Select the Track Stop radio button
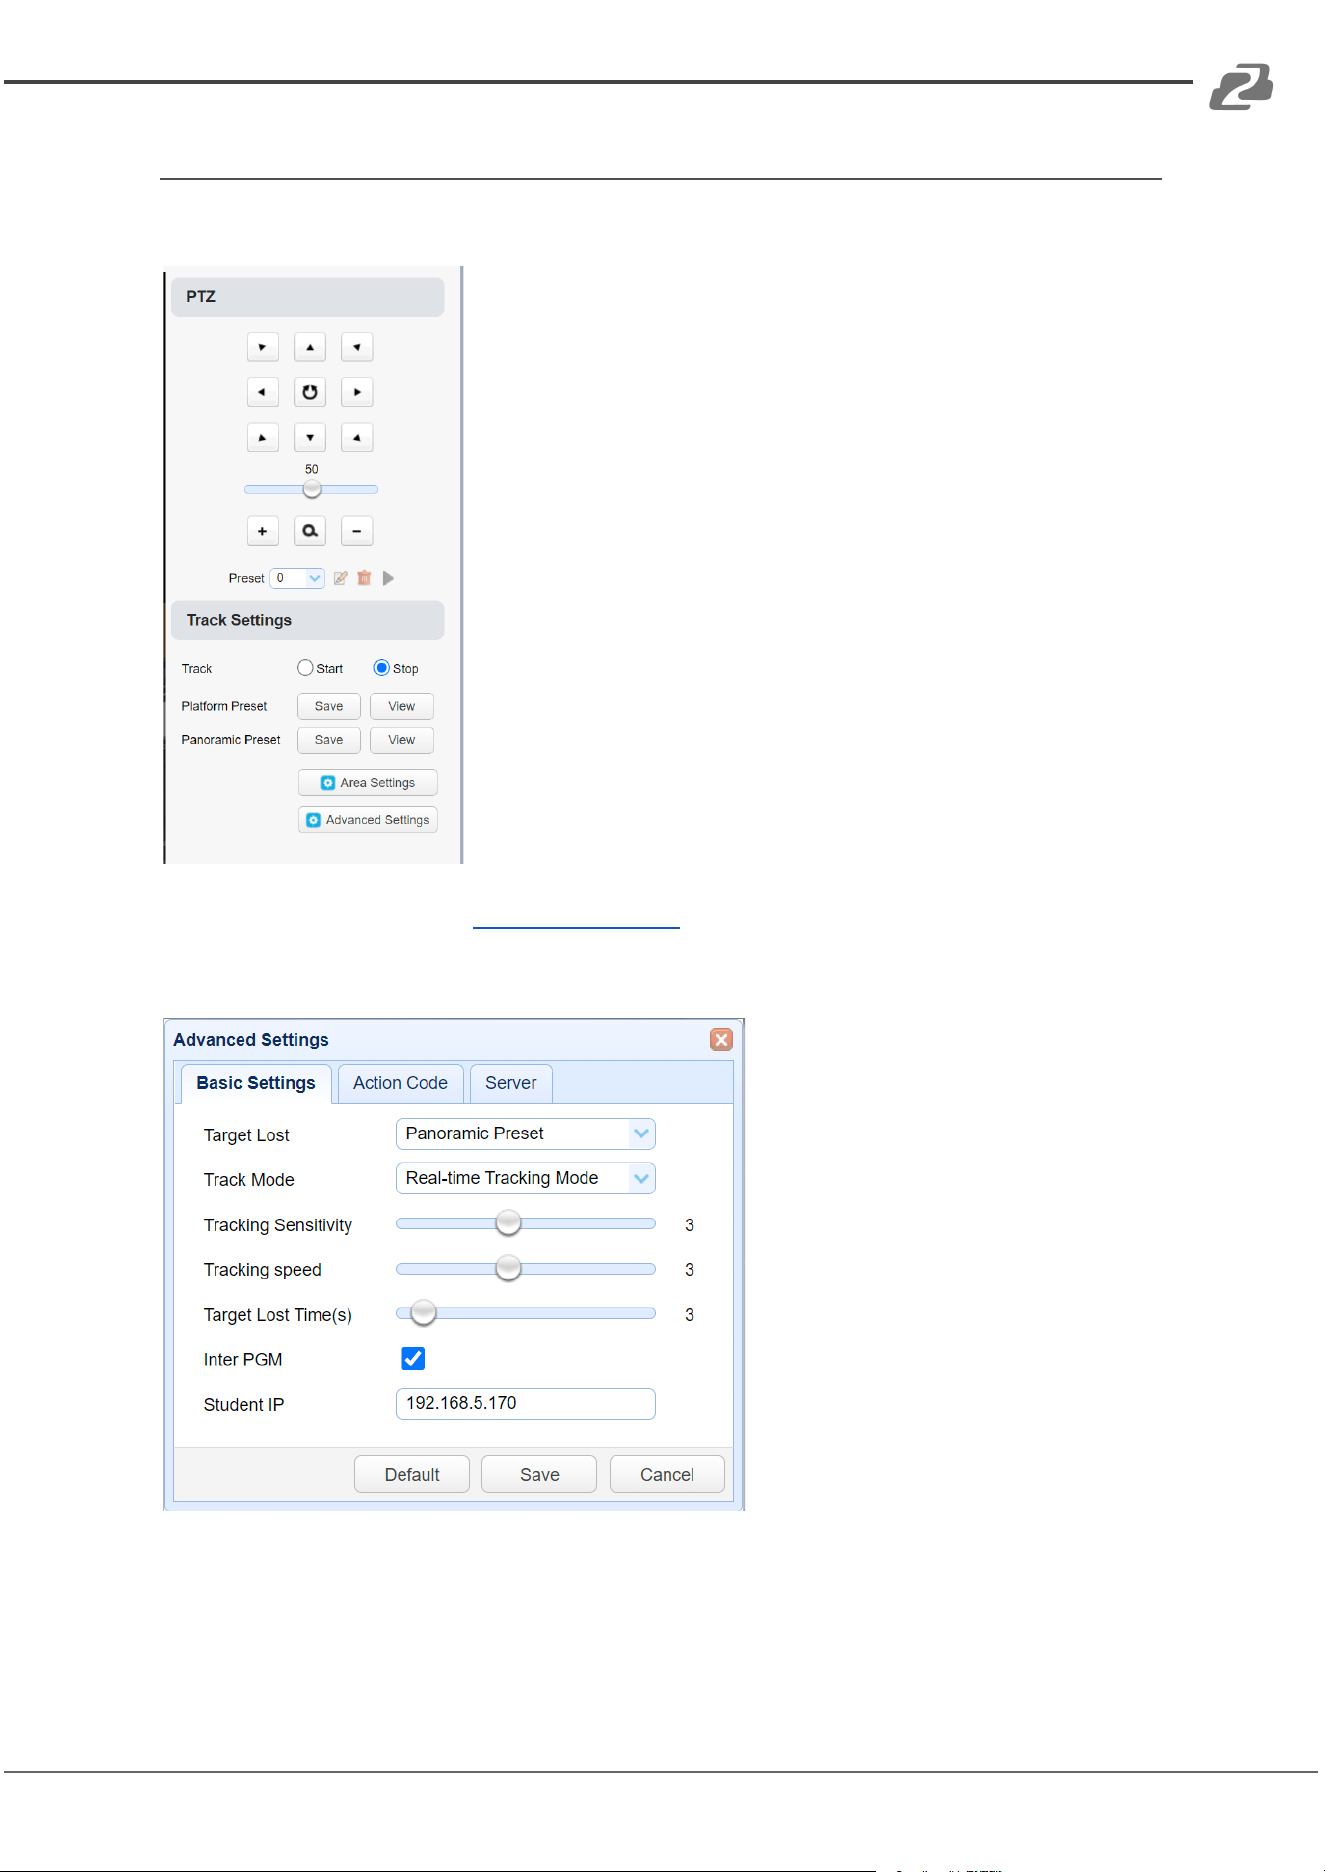1325x1872 pixels. tap(381, 668)
